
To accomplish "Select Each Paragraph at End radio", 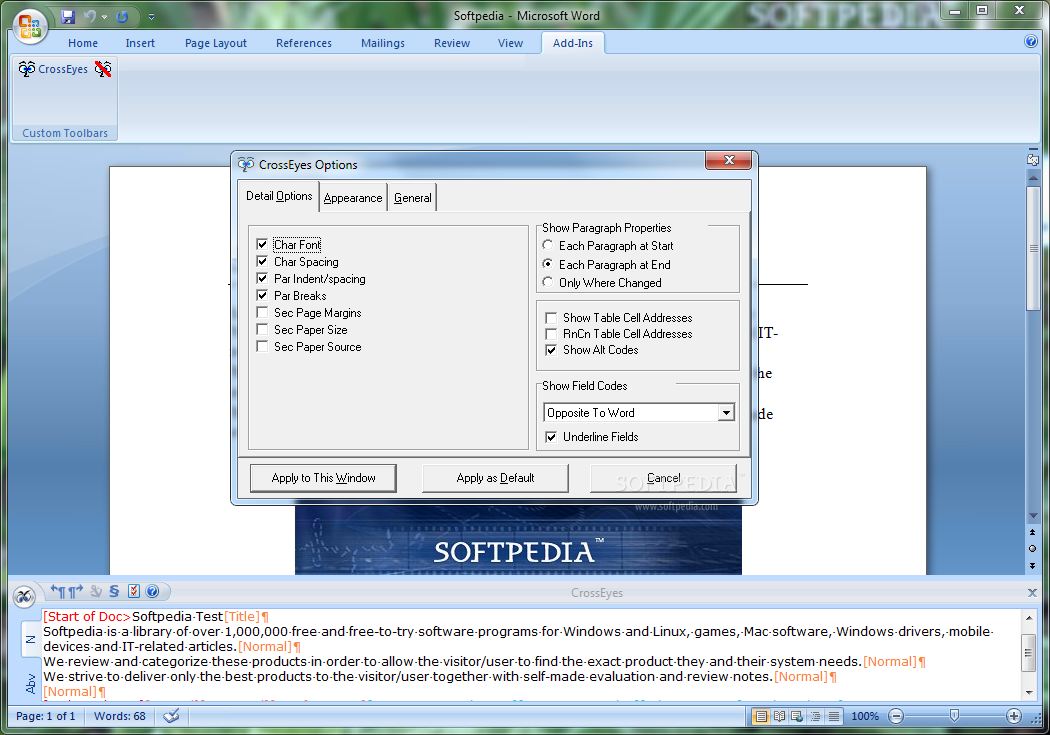I will (x=548, y=264).
